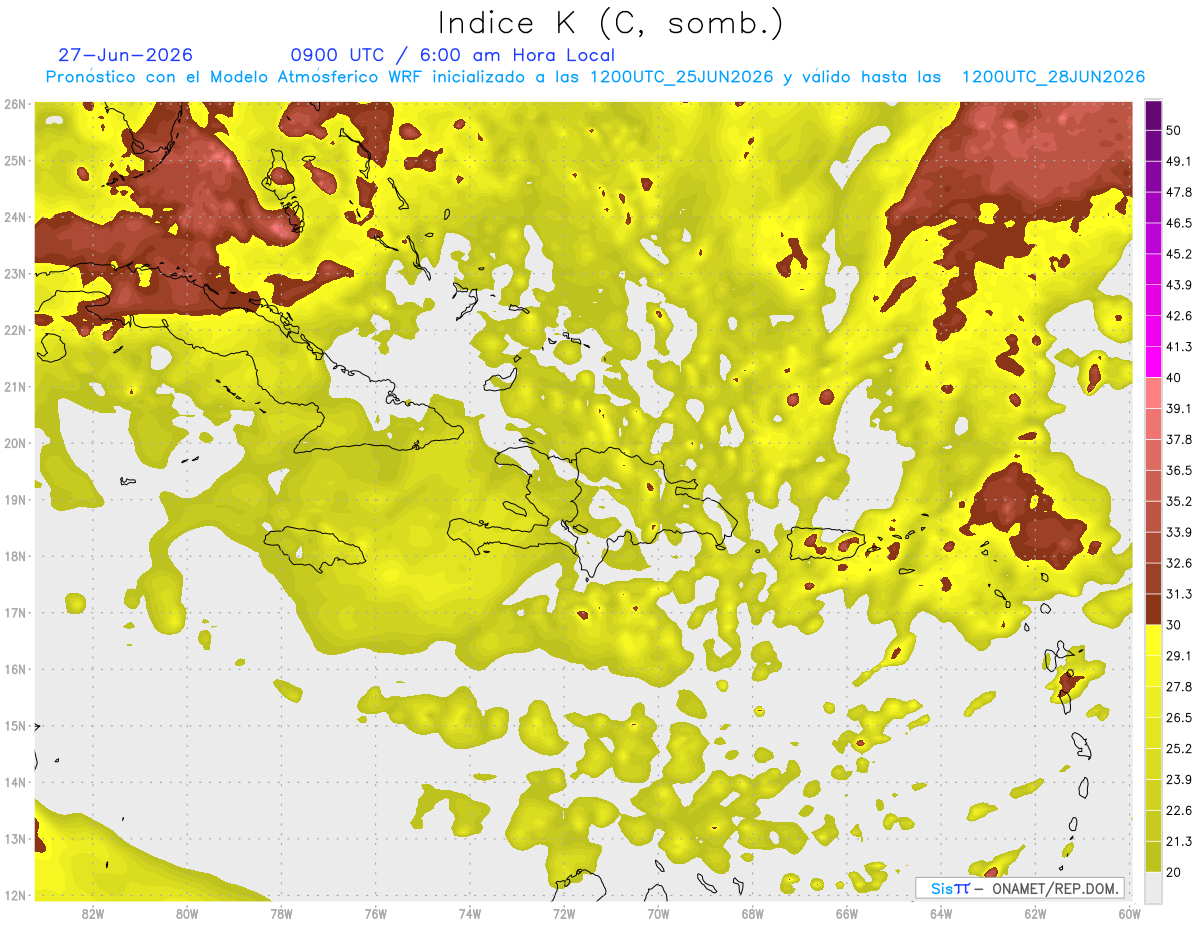Click the "23N" latitude label
This screenshot has width=1200, height=927.
click(x=15, y=274)
